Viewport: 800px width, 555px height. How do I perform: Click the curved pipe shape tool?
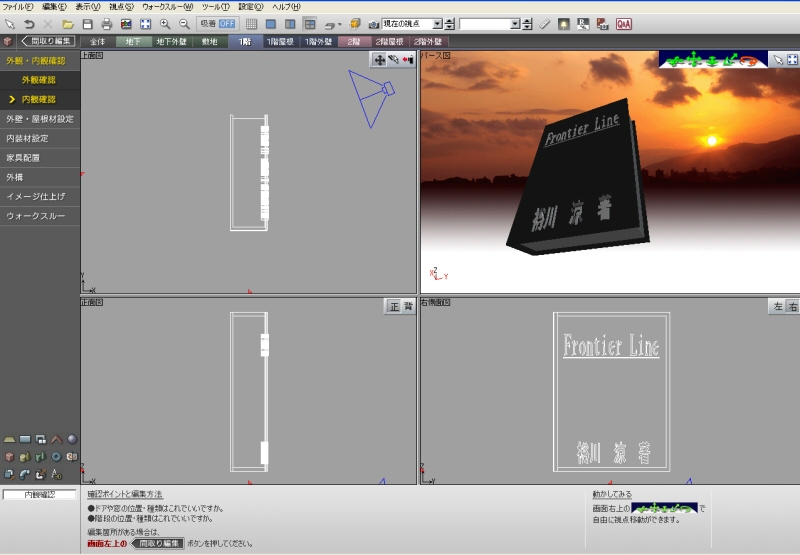(x=24, y=474)
